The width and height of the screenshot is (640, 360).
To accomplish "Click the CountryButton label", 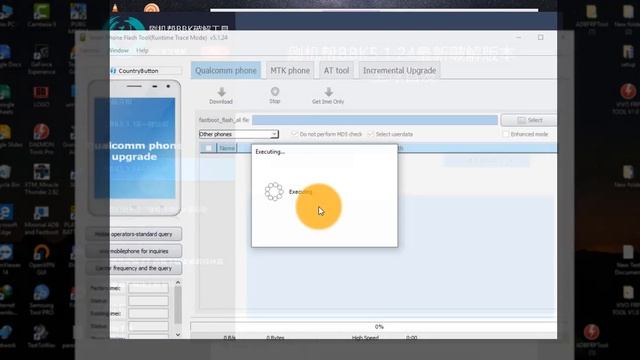I will 138,71.
